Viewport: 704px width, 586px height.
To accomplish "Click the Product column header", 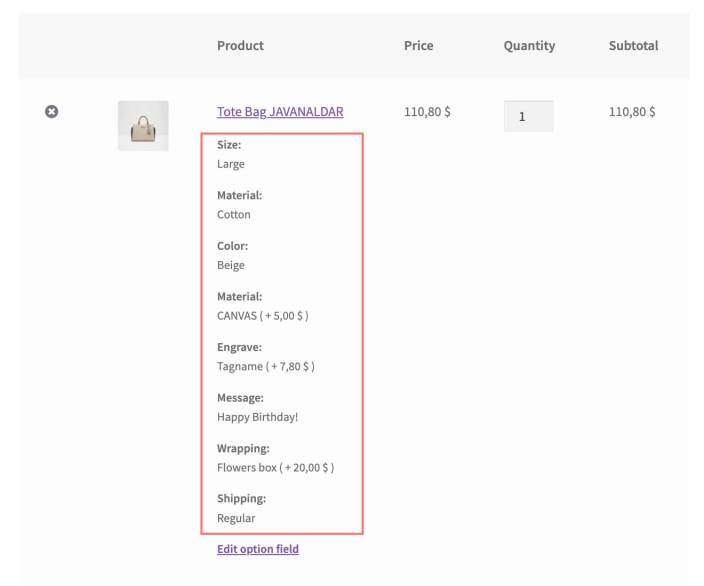I will pyautogui.click(x=240, y=45).
